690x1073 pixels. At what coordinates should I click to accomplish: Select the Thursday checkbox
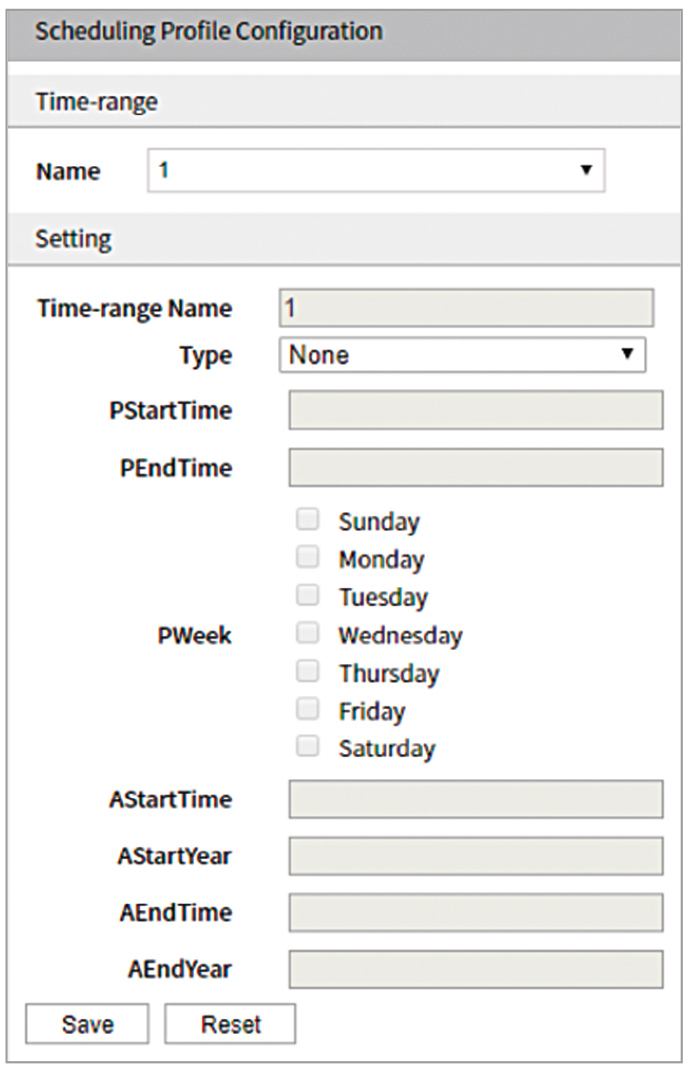(x=308, y=671)
